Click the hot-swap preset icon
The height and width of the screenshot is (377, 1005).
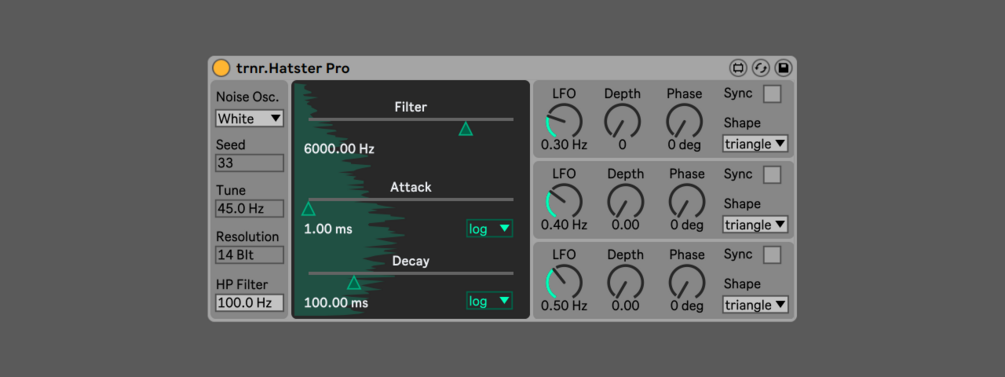(760, 67)
